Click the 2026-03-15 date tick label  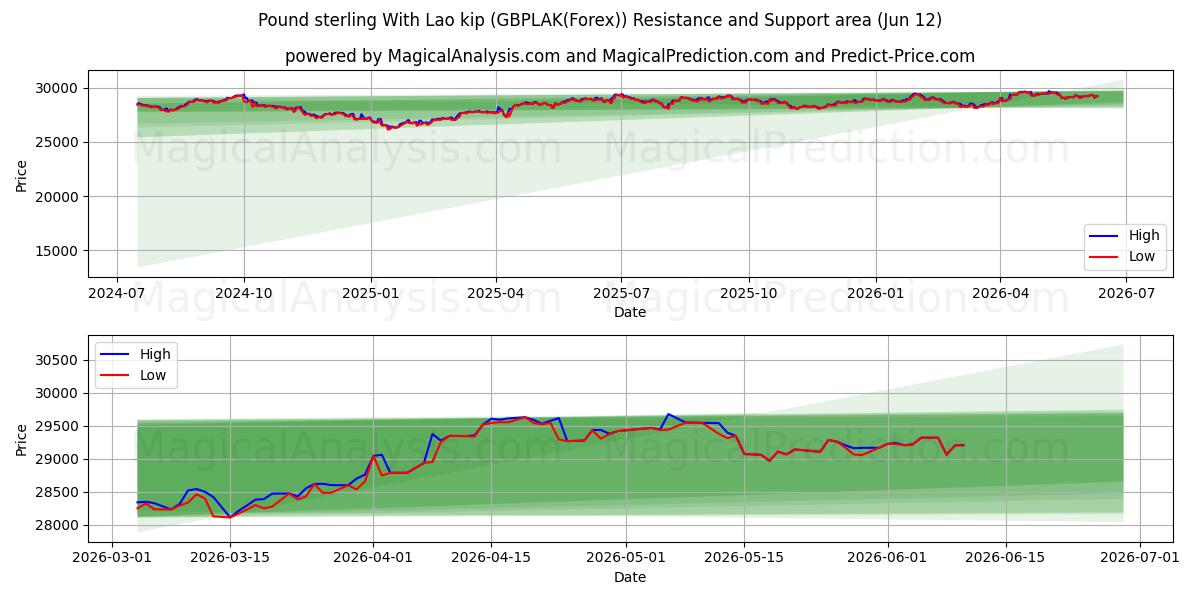(x=230, y=558)
